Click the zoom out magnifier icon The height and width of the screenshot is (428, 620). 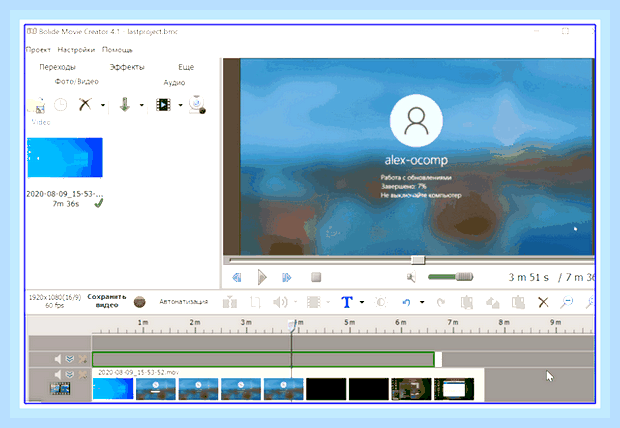(x=567, y=302)
